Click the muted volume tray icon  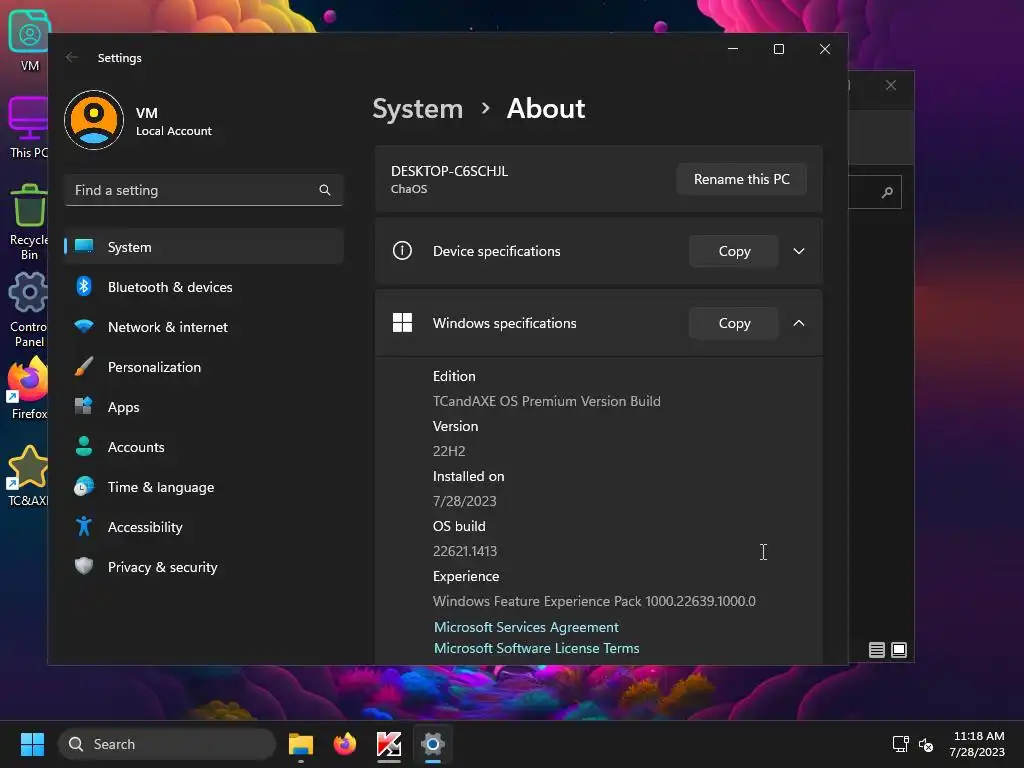926,744
